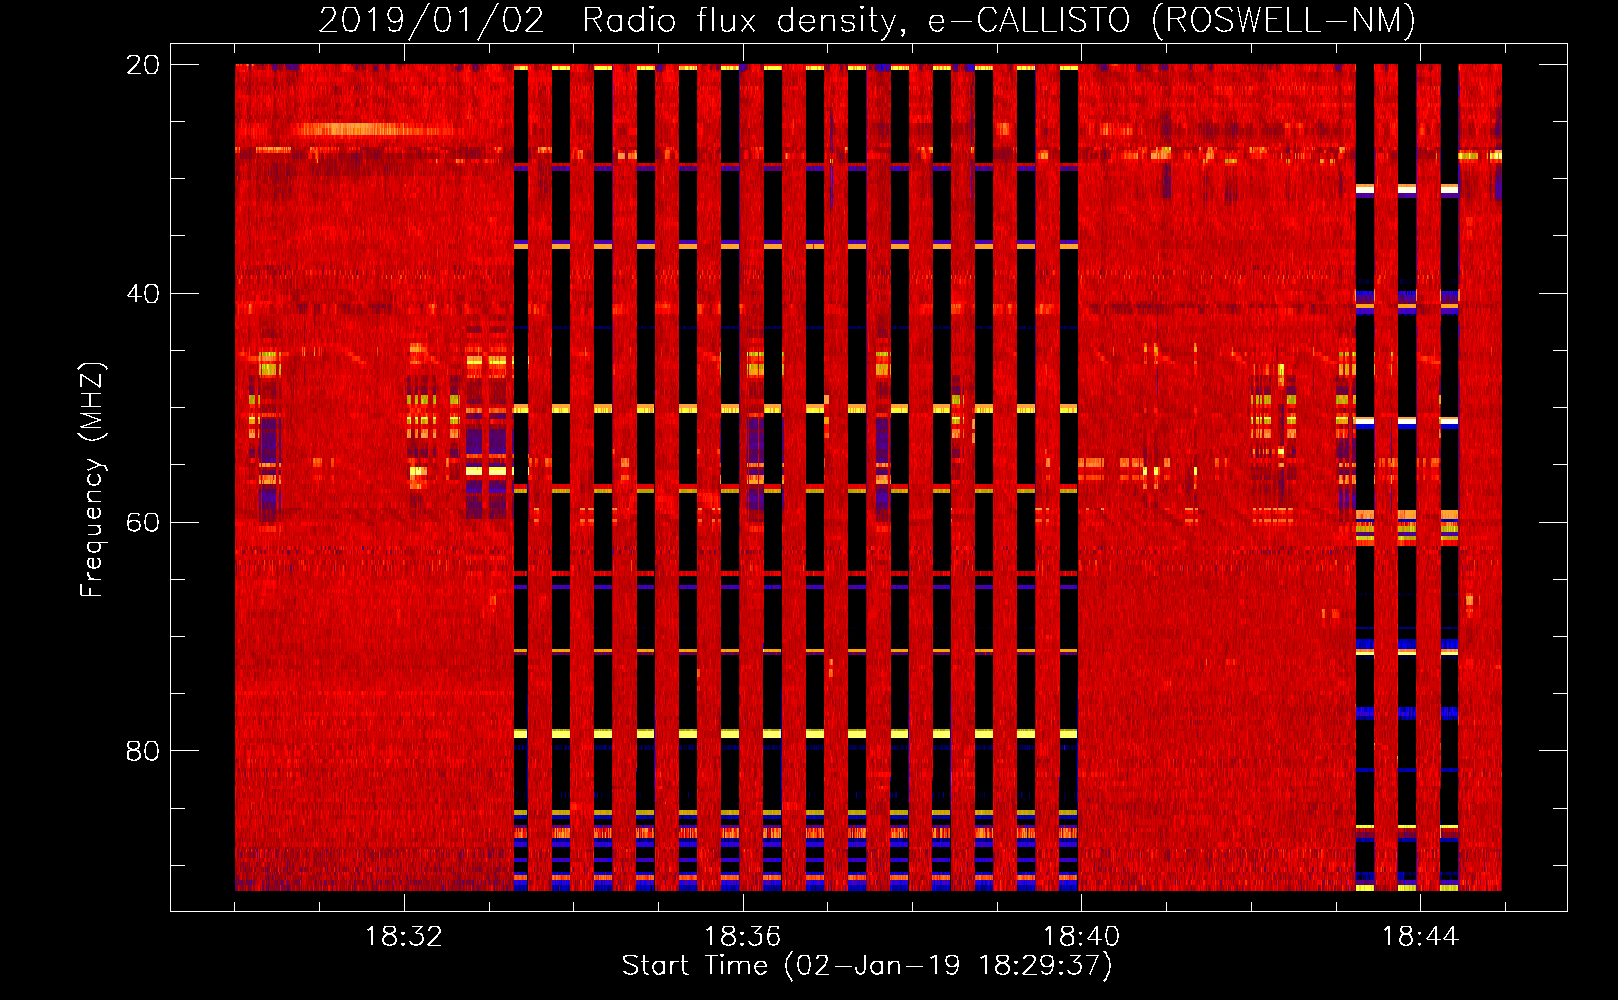Click the time tick label '18:36'
This screenshot has width=1618, height=1000.
(x=742, y=937)
